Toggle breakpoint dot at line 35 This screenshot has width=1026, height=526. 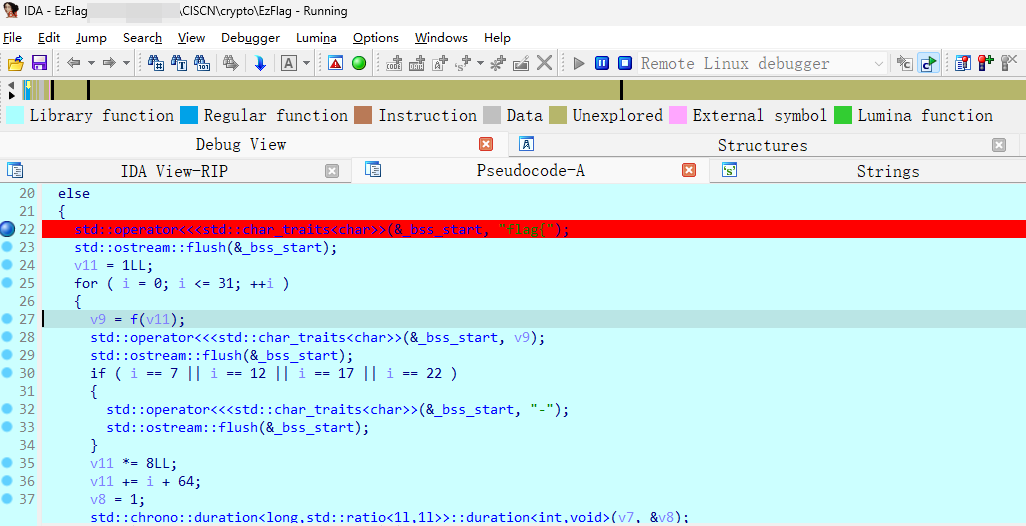[x=7, y=463]
